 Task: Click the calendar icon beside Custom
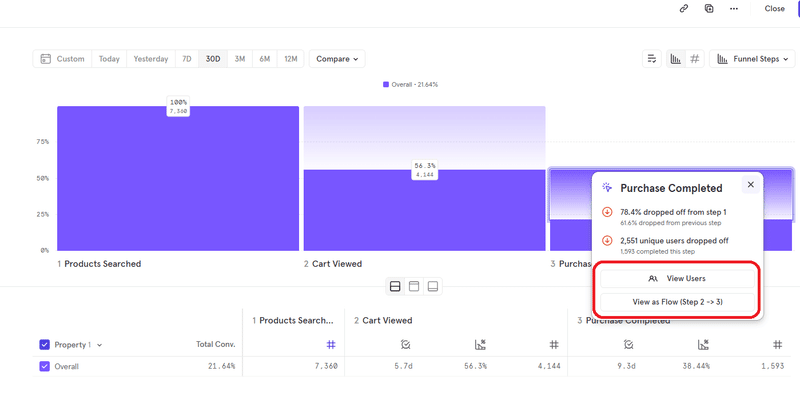45,59
